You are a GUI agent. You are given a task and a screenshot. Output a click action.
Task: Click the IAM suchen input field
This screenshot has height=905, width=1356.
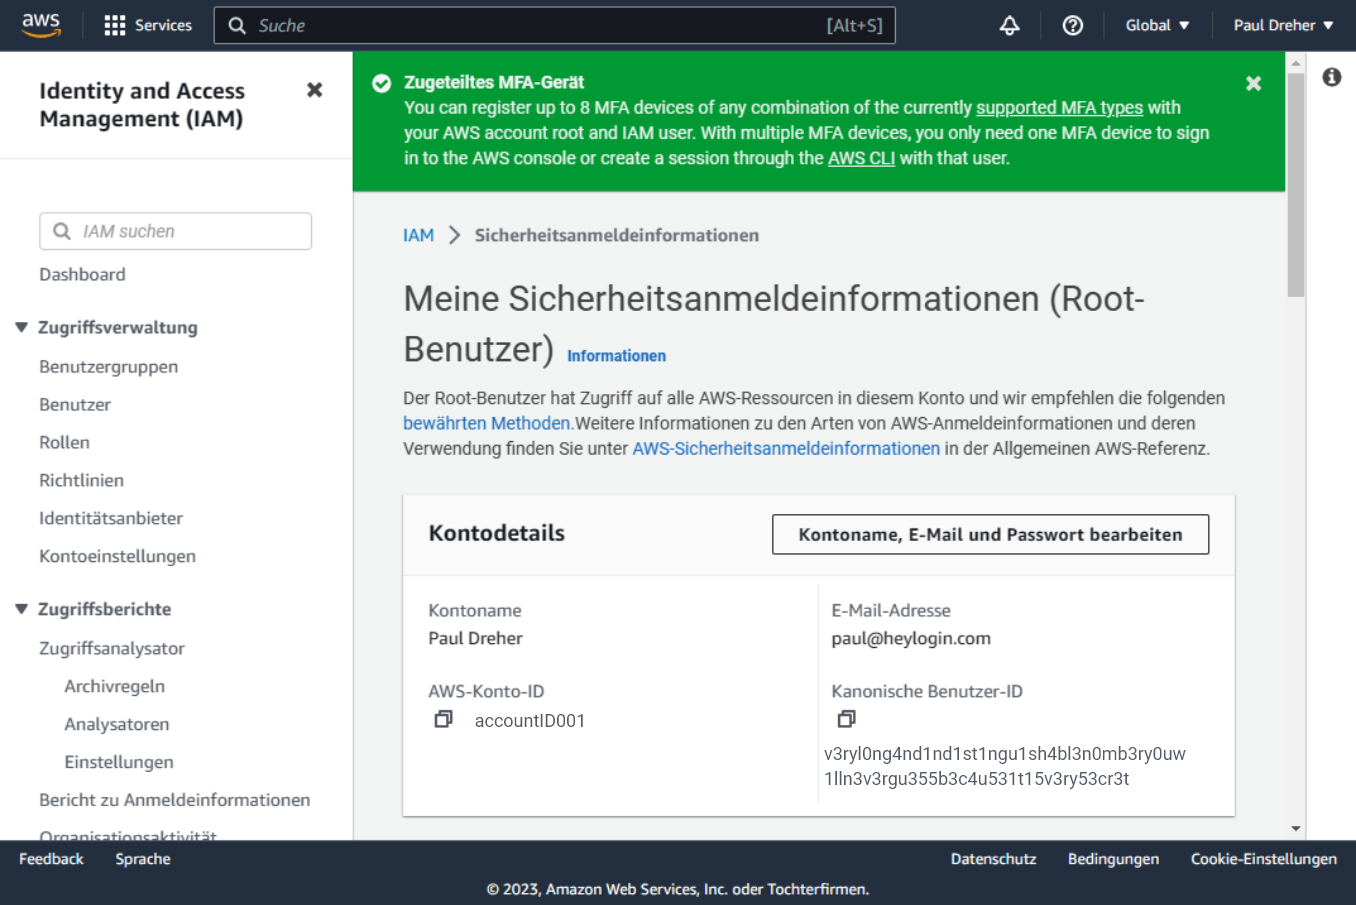pos(176,231)
